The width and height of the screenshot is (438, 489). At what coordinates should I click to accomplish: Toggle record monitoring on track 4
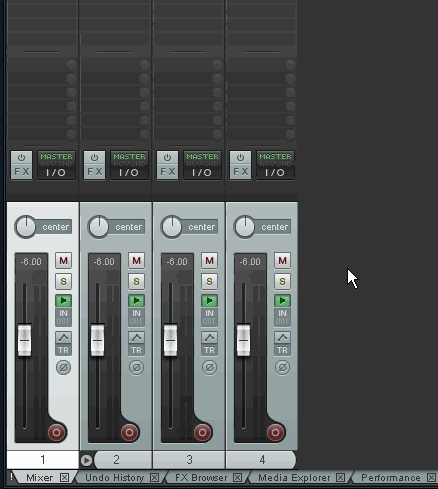282,301
